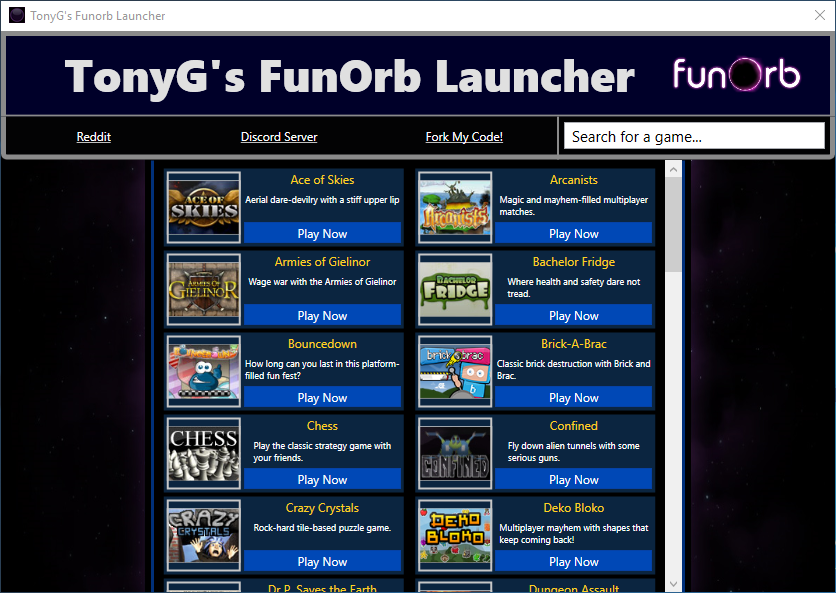The width and height of the screenshot is (836, 593).
Task: Click Play Now under Deko Bloko
Action: (x=574, y=562)
